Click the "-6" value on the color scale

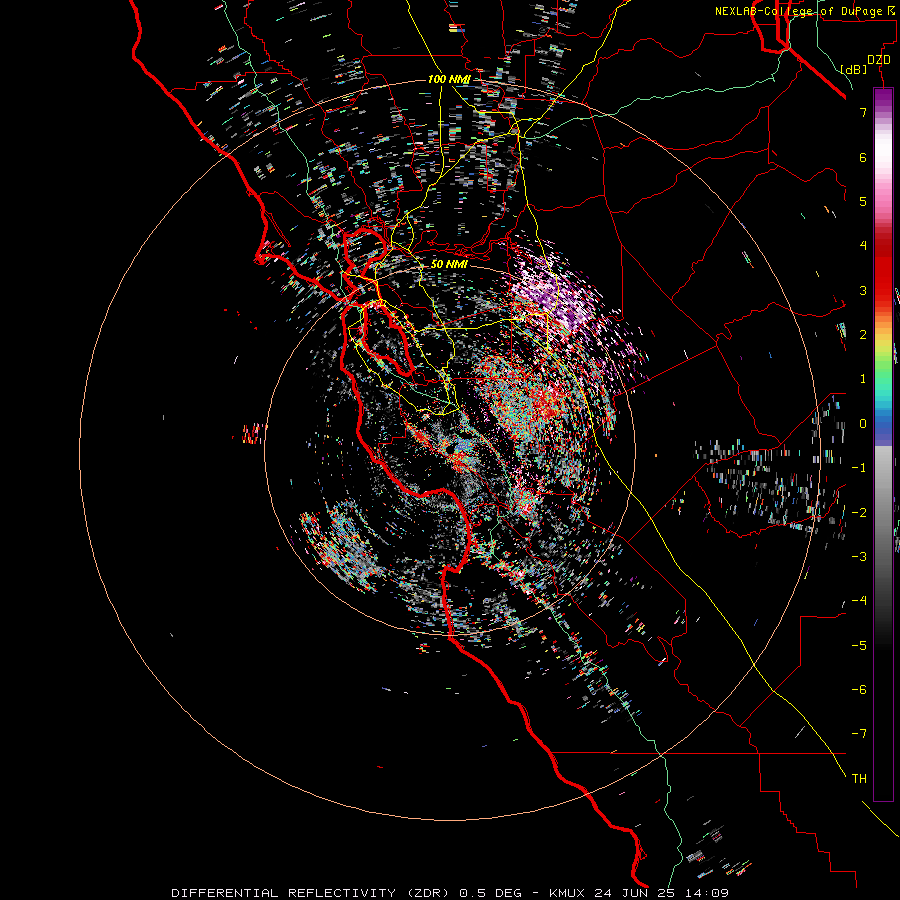[x=859, y=690]
